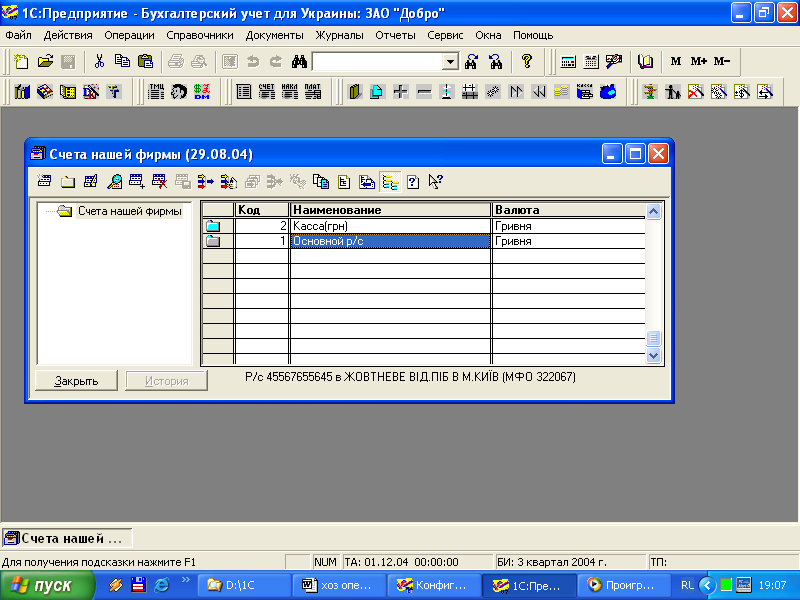Click Edit row pencil icon in accounts toolbar
This screenshot has width=800, height=600.
[x=91, y=181]
